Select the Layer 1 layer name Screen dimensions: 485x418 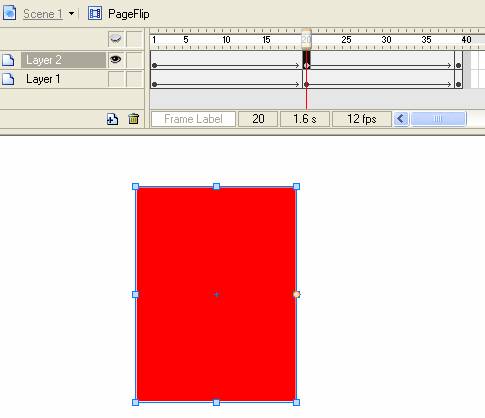coord(43,79)
